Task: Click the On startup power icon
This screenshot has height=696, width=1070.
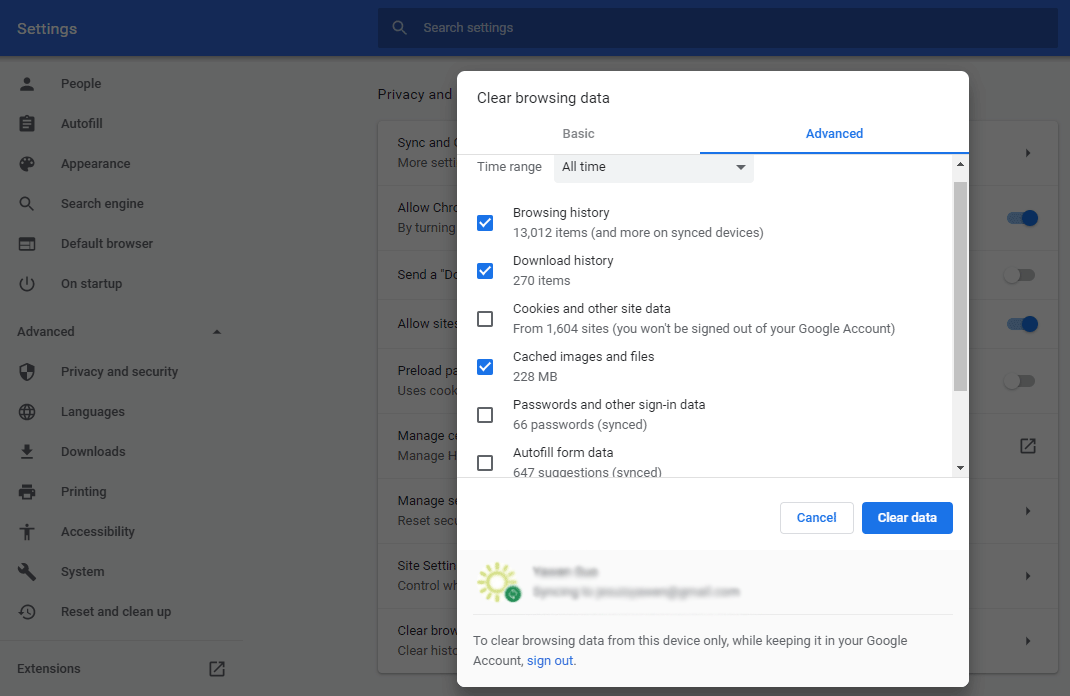Action: (x=26, y=283)
